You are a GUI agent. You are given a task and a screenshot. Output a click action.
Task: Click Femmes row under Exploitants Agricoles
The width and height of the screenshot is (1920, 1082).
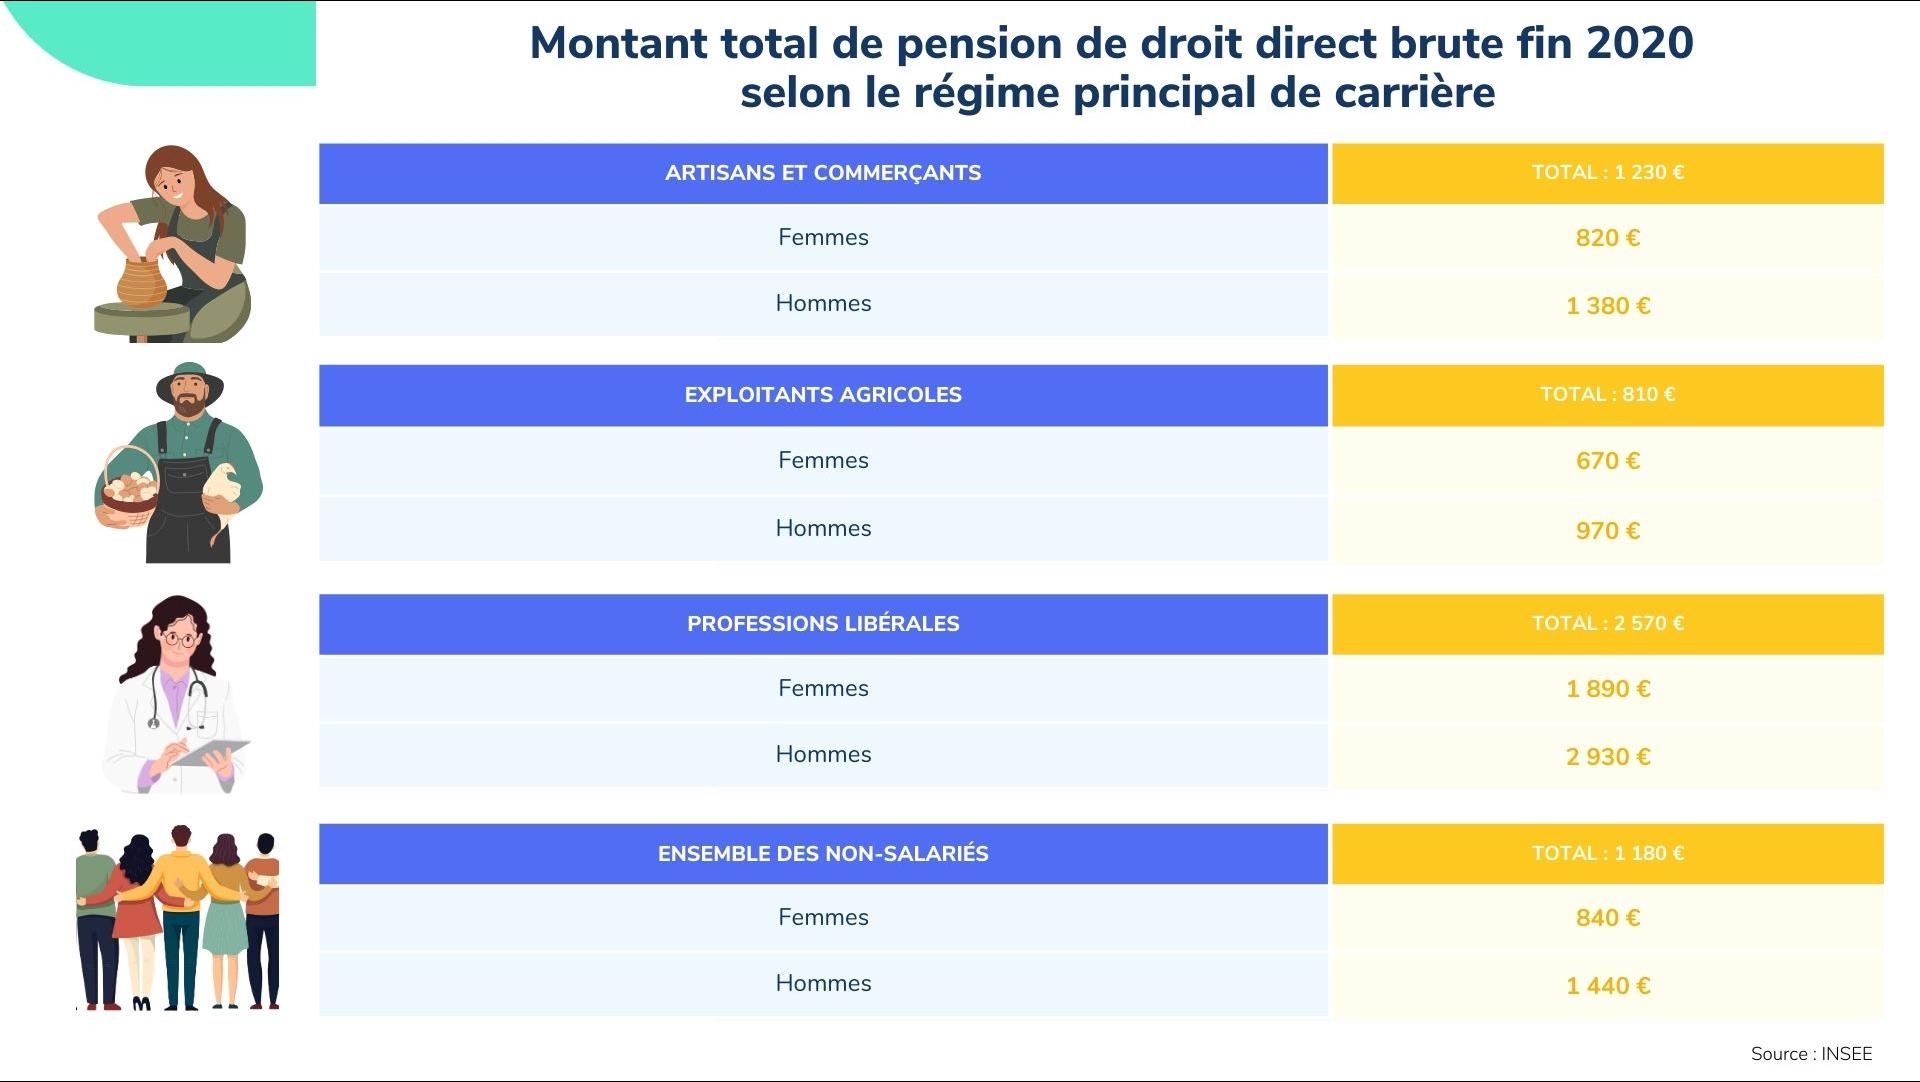click(823, 461)
